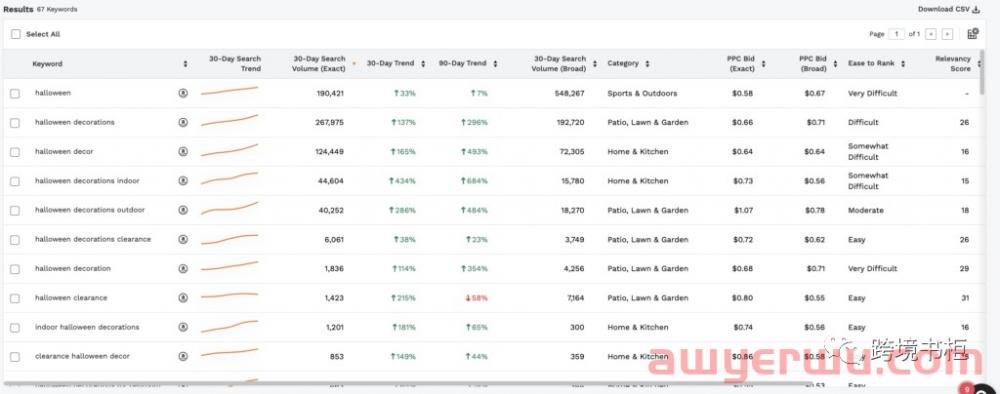Check the indoor halloween decorations row
Viewport: 1000px width, 394px height.
click(15, 328)
